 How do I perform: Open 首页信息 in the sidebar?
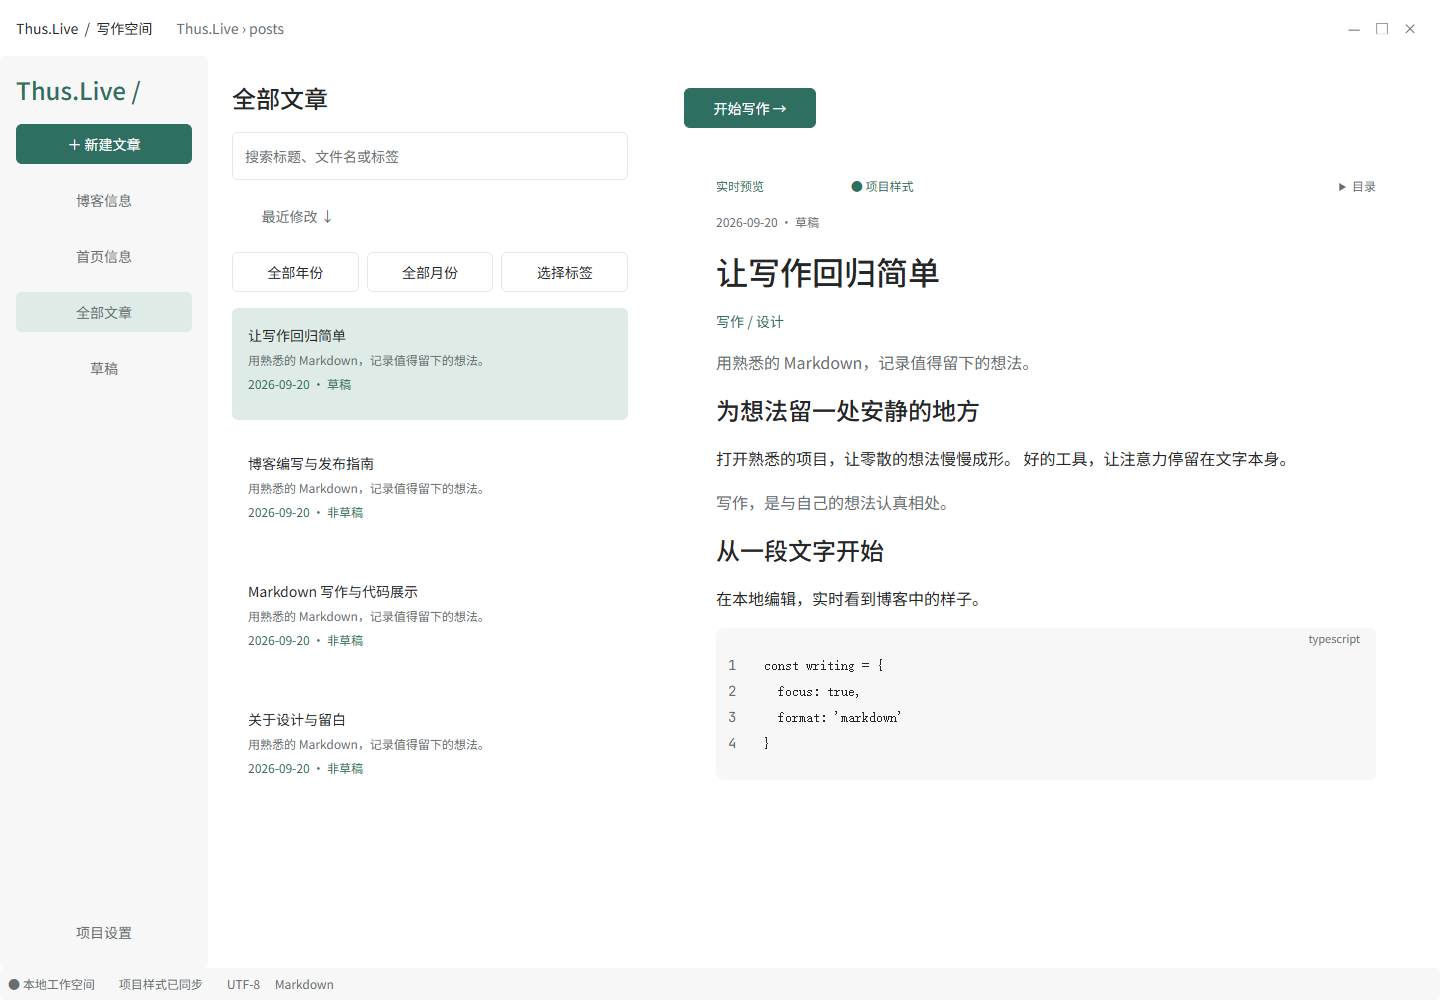[104, 256]
